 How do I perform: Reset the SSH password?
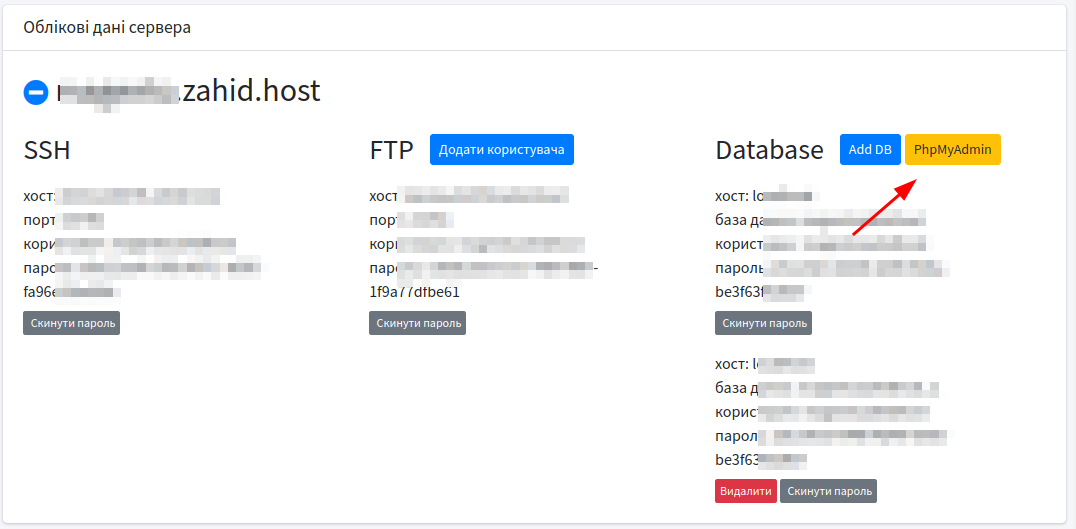pyautogui.click(x=71, y=323)
